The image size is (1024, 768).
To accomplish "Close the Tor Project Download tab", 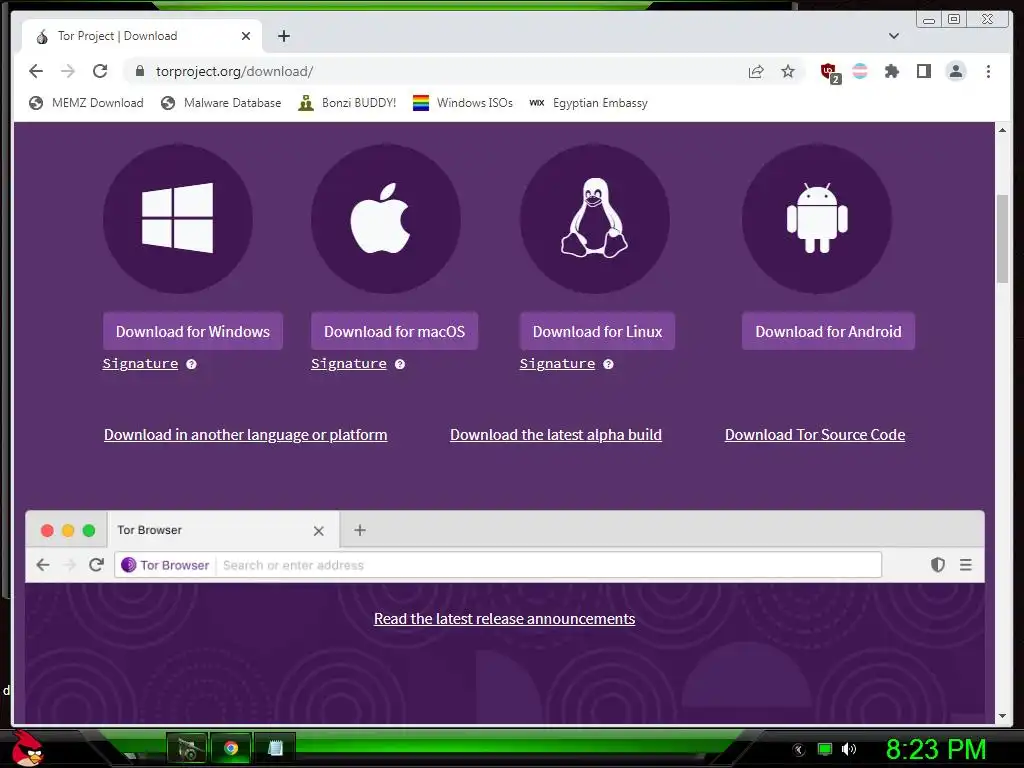I will (x=246, y=36).
